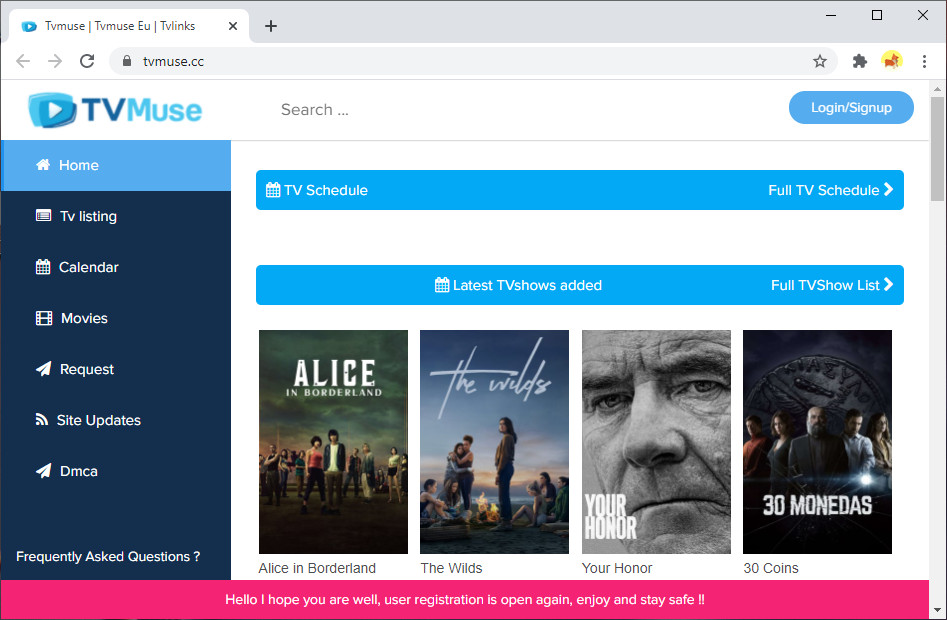Open a new browser tab
The height and width of the screenshot is (620, 947).
tap(271, 26)
